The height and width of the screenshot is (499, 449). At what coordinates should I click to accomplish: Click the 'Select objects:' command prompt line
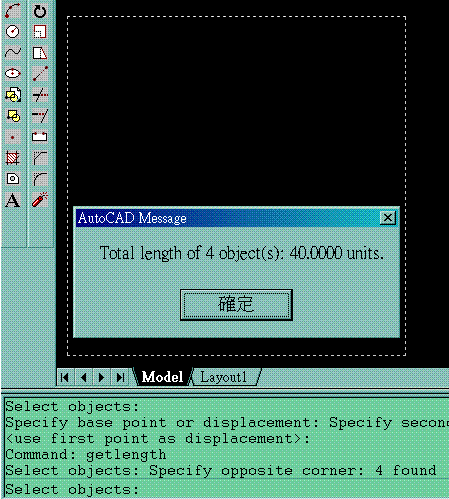point(227,489)
